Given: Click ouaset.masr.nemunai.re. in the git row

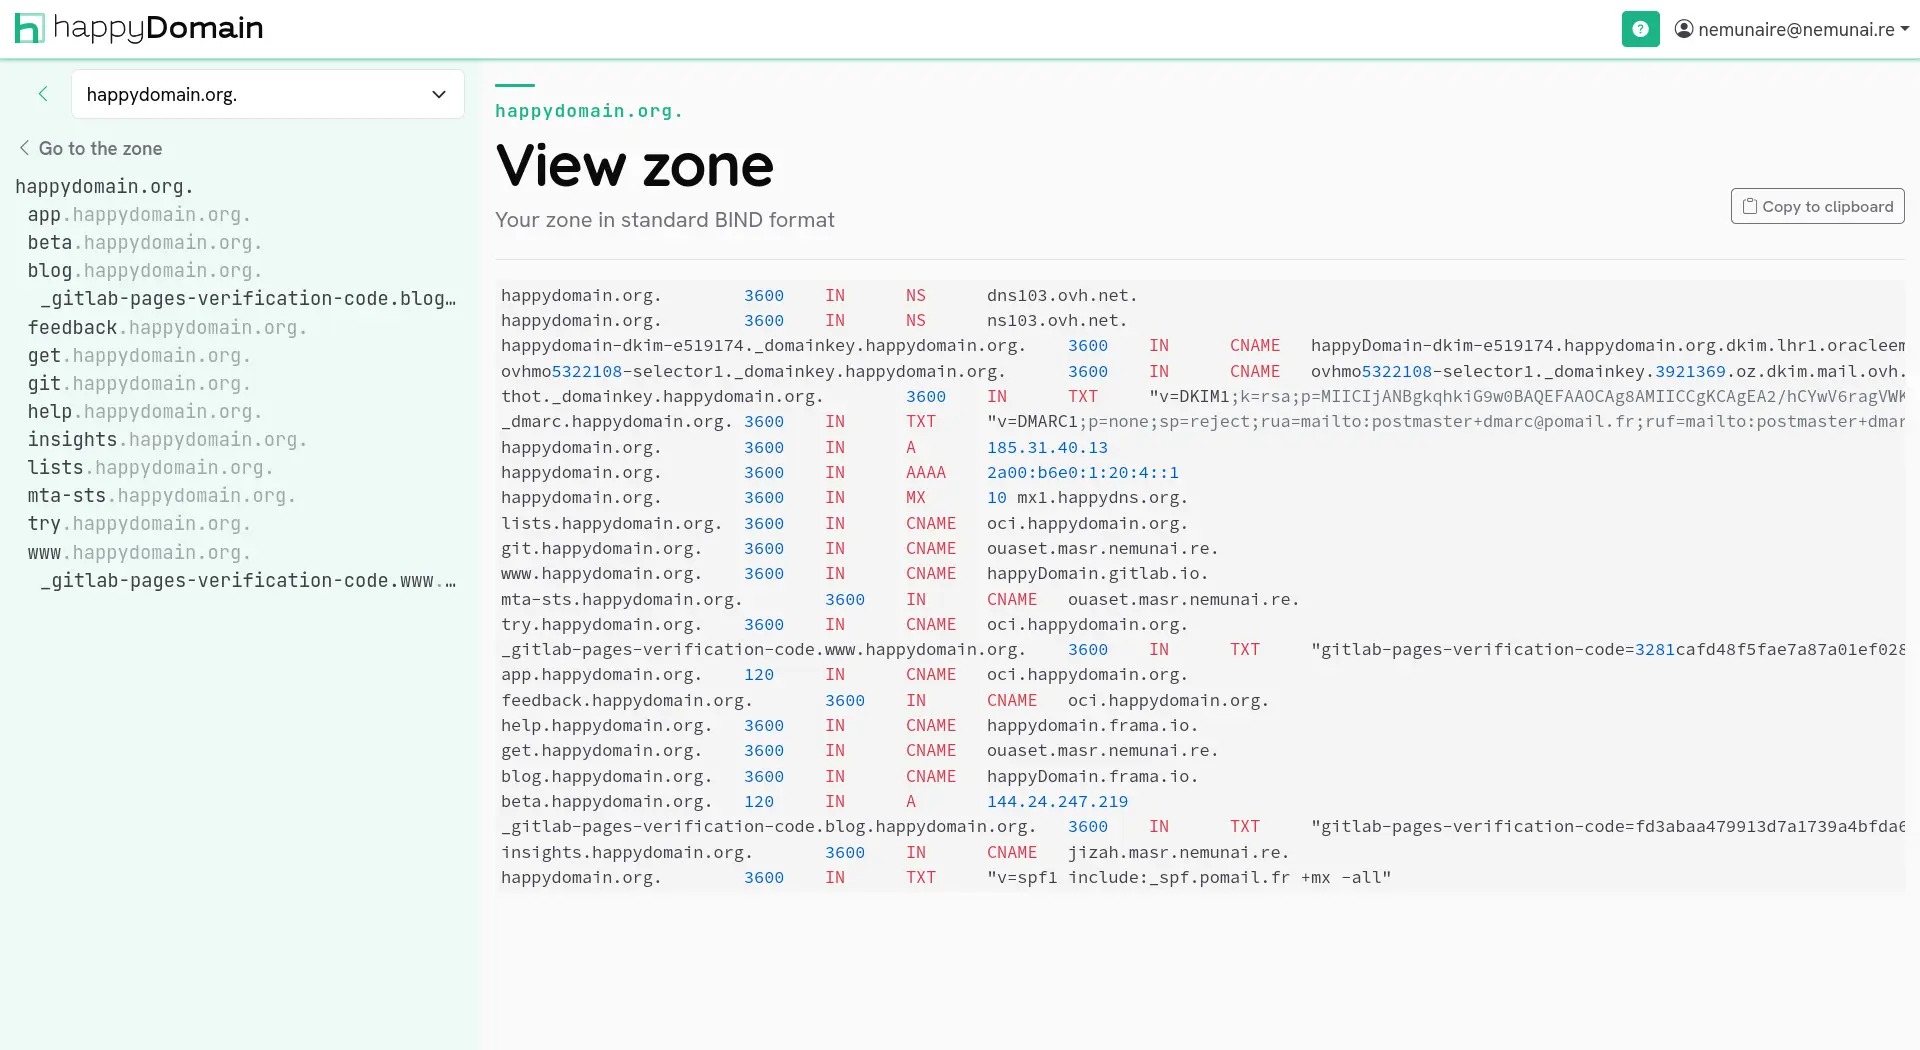Looking at the screenshot, I should pyautogui.click(x=1102, y=548).
